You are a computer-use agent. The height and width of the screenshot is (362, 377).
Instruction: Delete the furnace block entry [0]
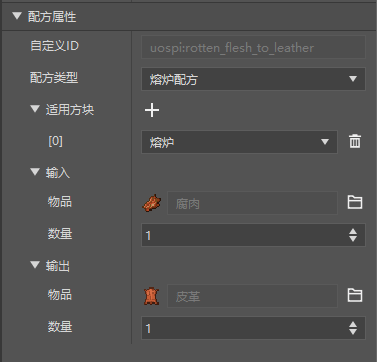coord(355,141)
